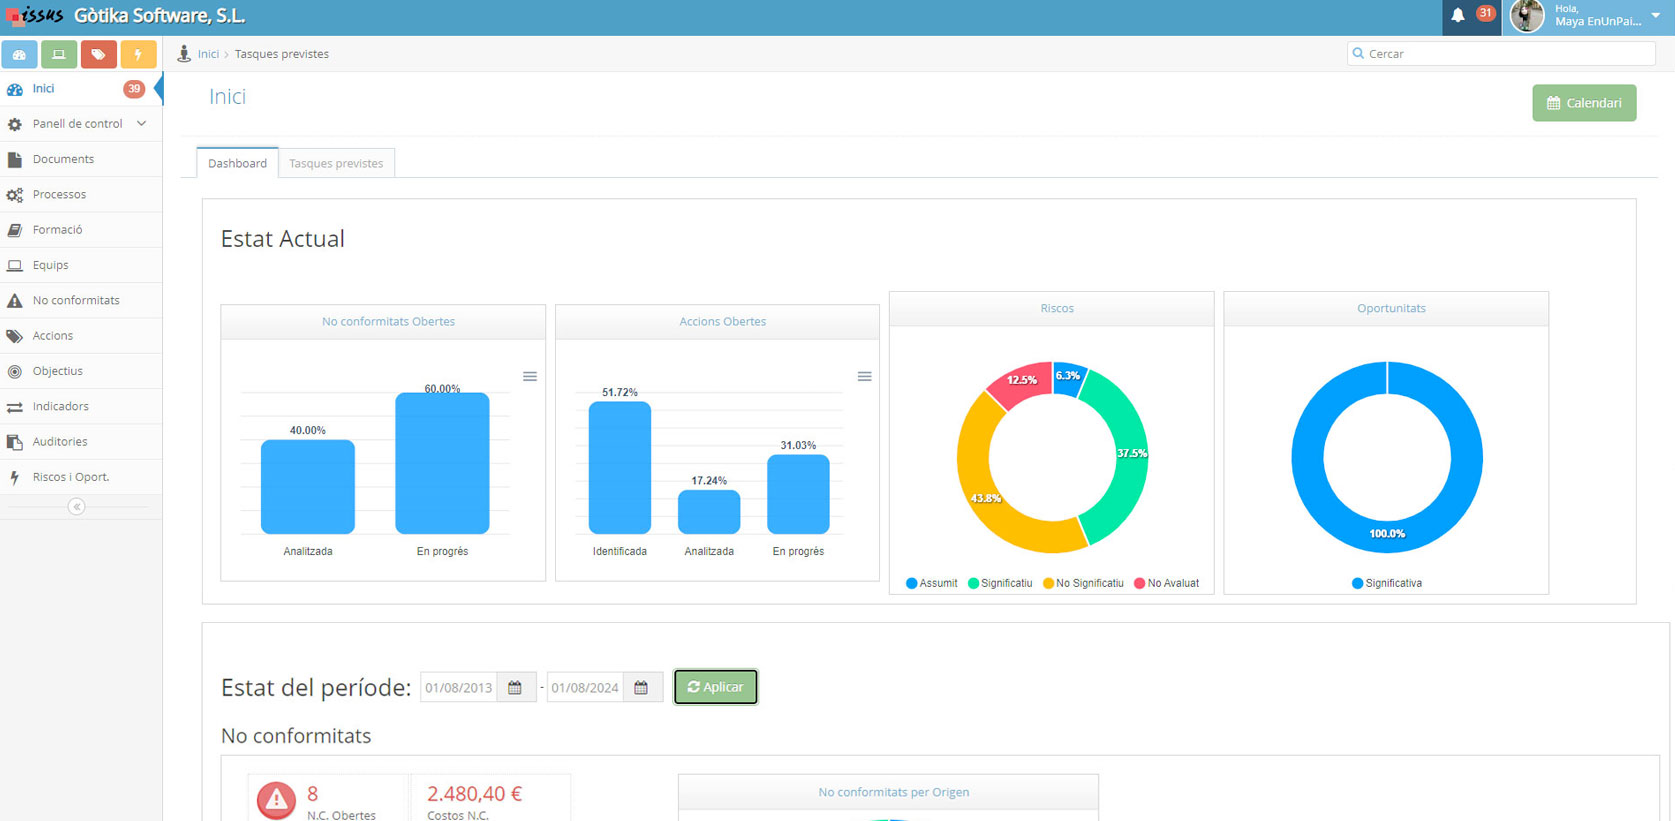Open Documents in the sidebar
The image size is (1675, 821).
(80, 159)
